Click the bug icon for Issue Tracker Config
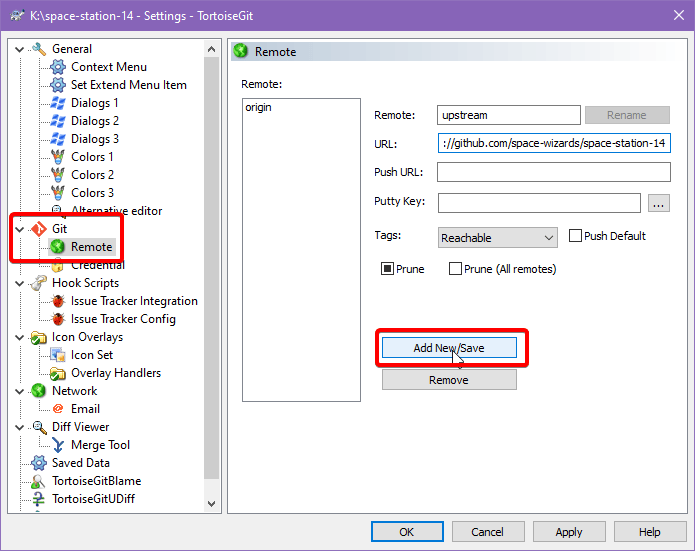Image resolution: width=695 pixels, height=551 pixels. [58, 319]
